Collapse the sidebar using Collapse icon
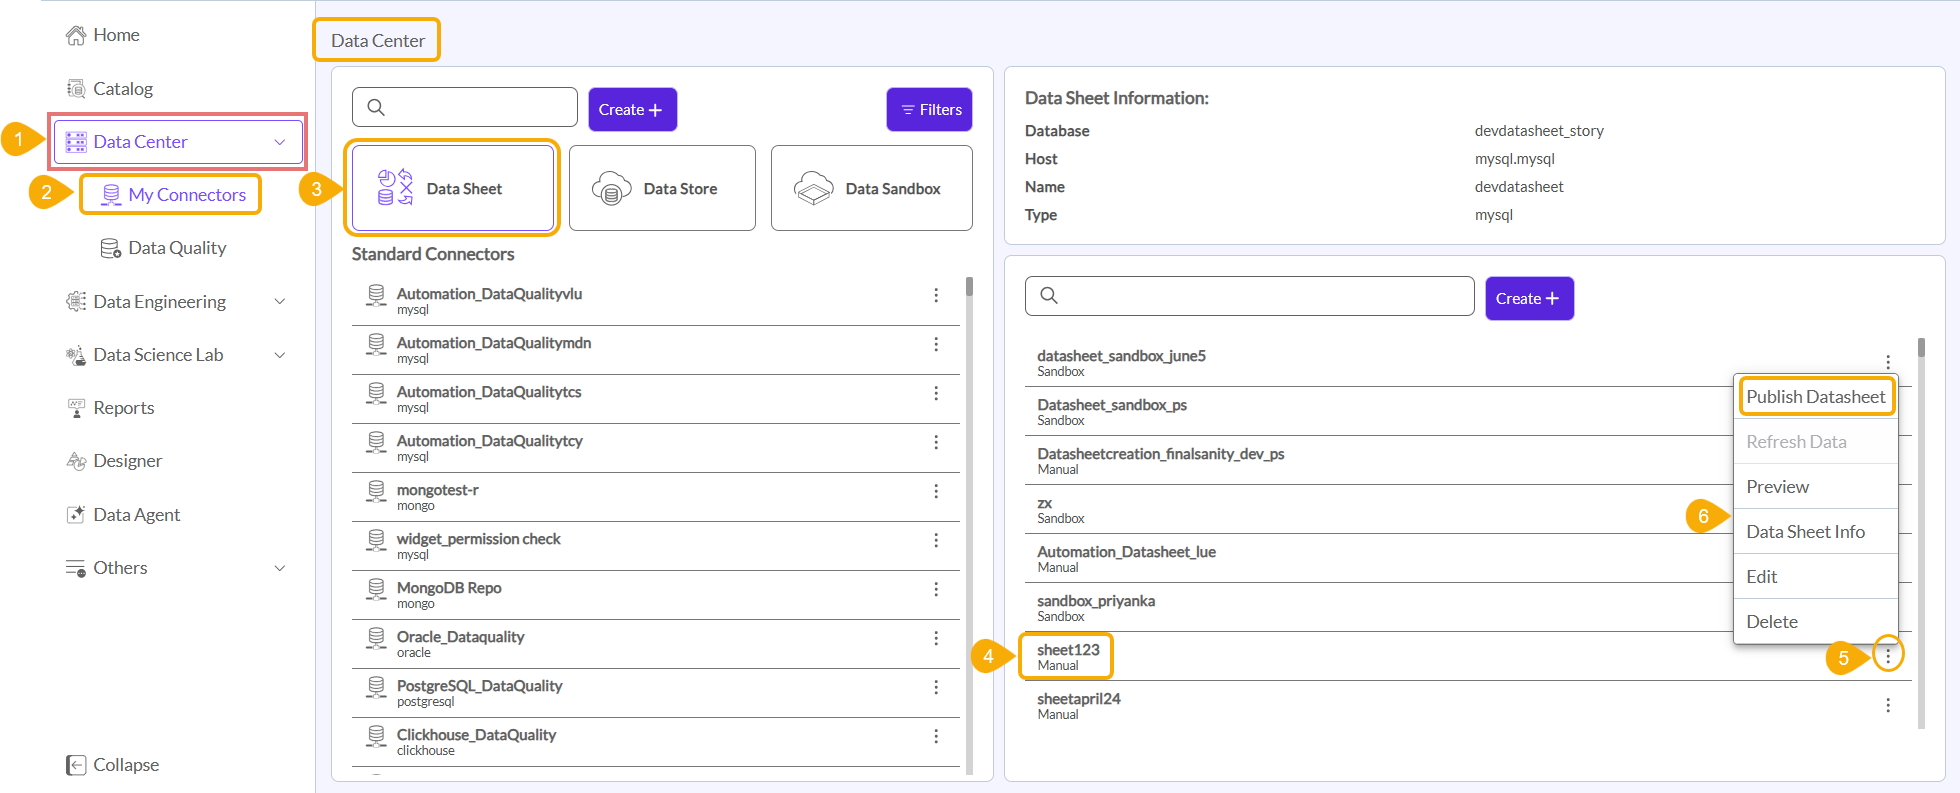Image resolution: width=1960 pixels, height=793 pixels. click(x=76, y=765)
